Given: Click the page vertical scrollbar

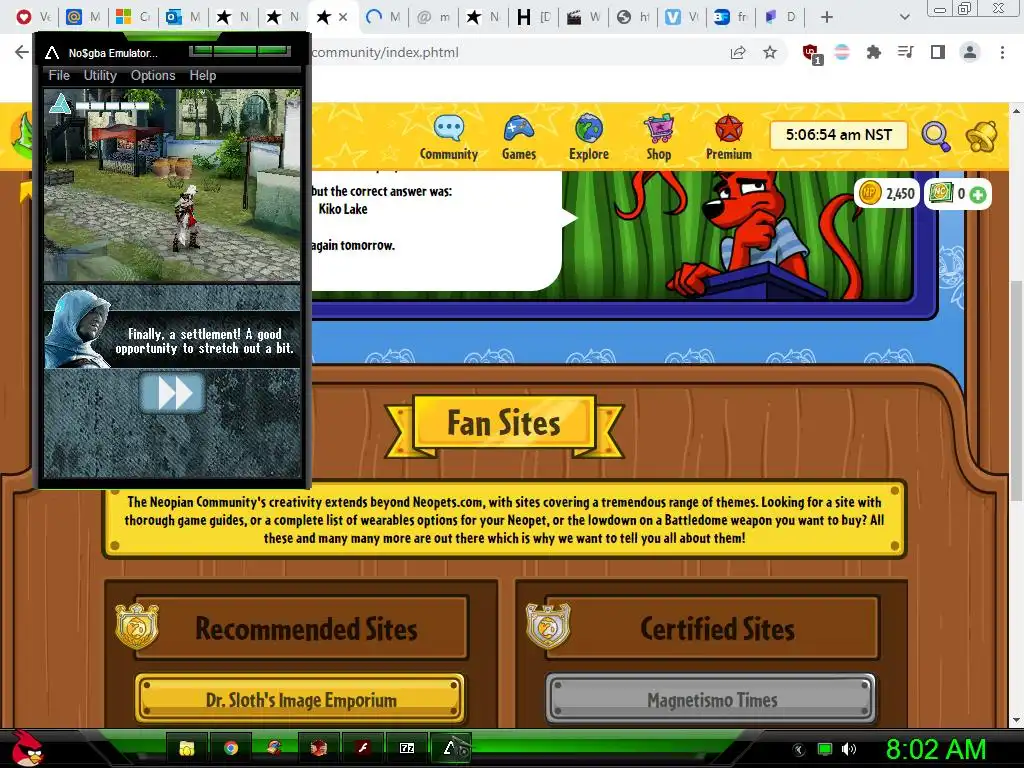Looking at the screenshot, I should point(1016,391).
